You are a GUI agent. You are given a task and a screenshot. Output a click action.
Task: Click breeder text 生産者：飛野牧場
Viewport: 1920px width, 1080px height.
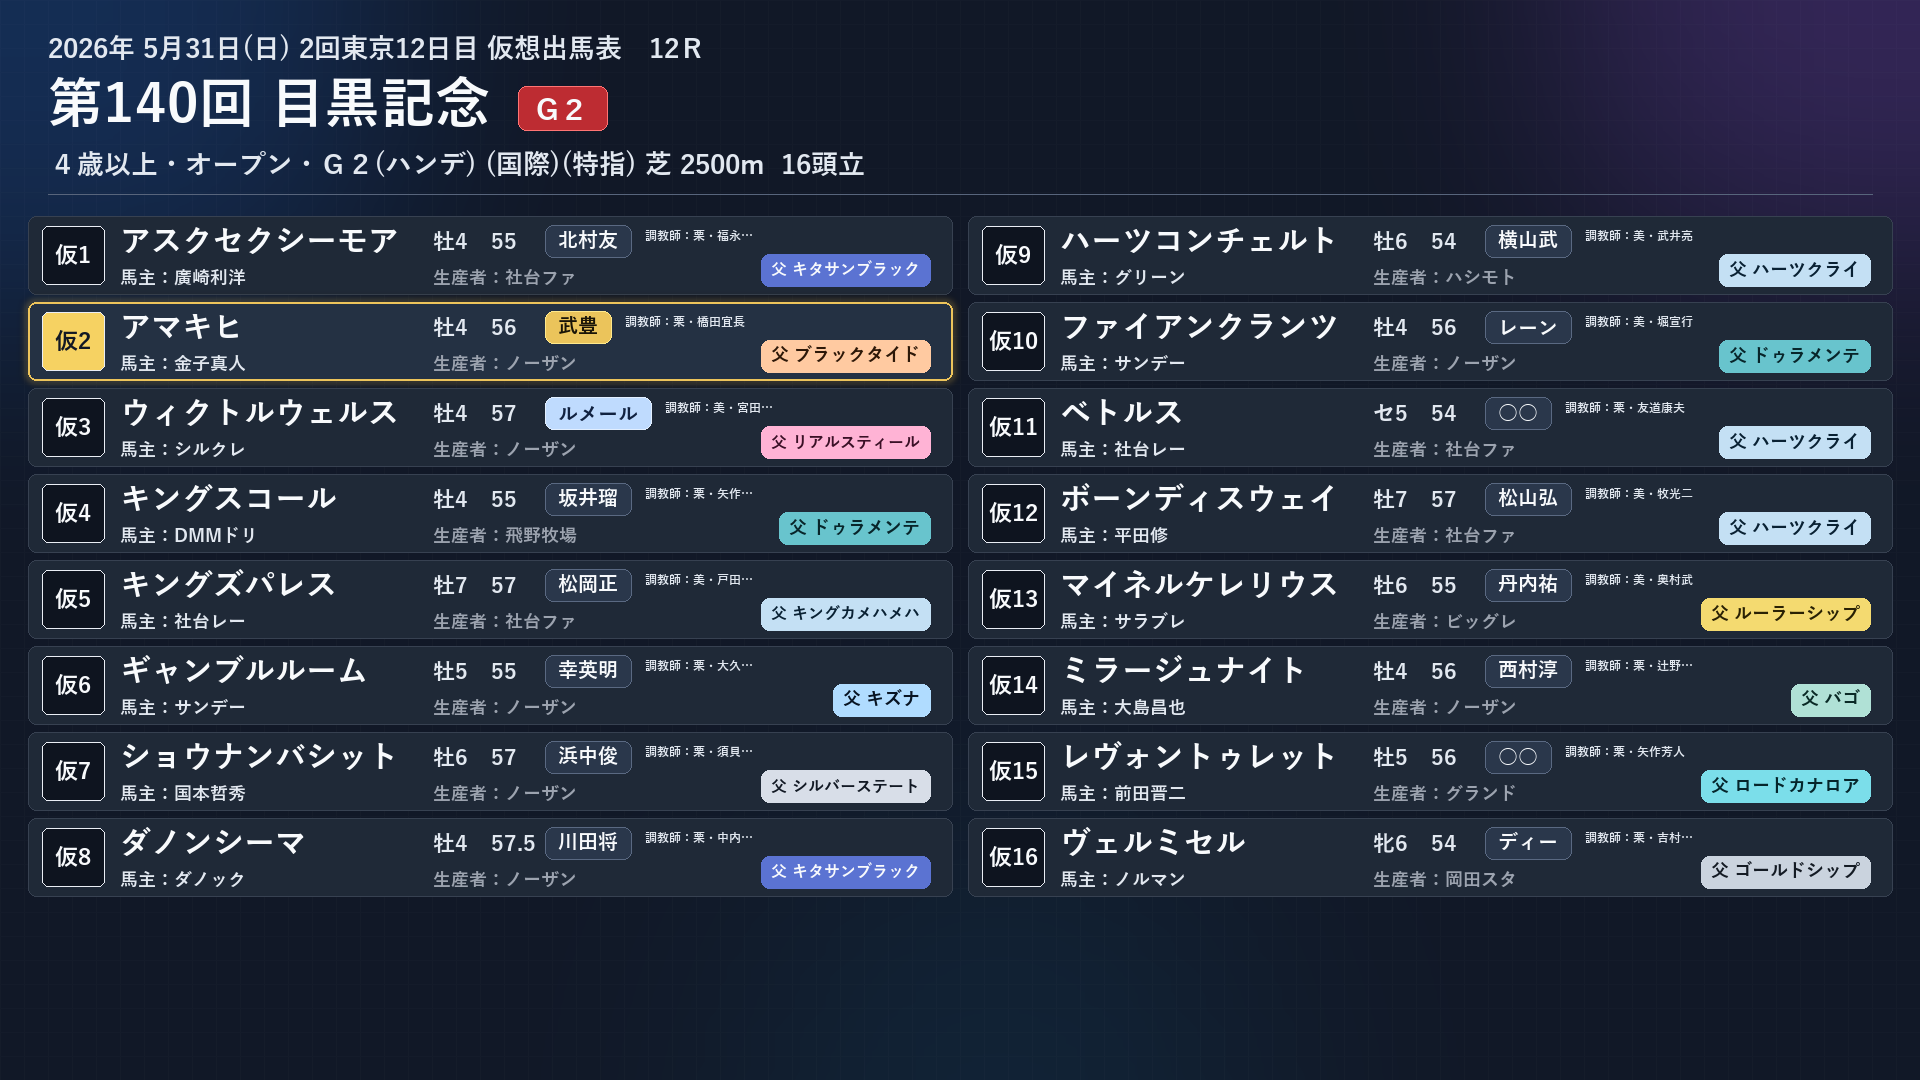click(505, 536)
